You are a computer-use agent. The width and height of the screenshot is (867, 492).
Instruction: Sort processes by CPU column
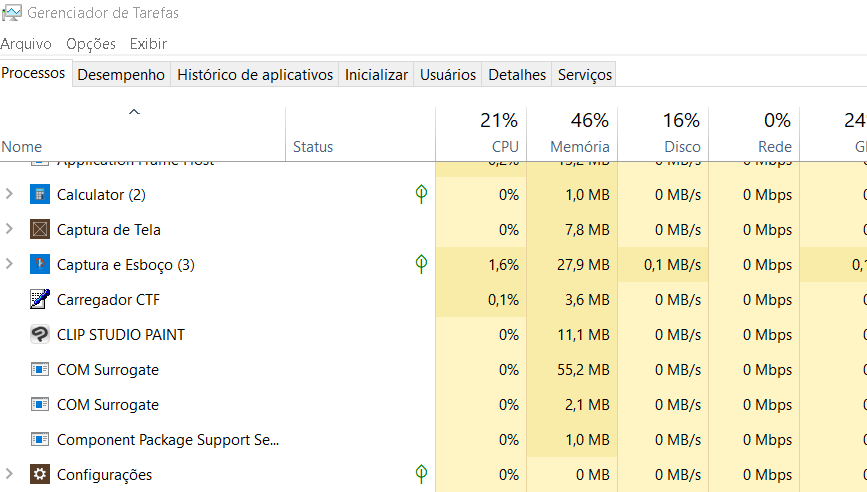click(x=481, y=134)
